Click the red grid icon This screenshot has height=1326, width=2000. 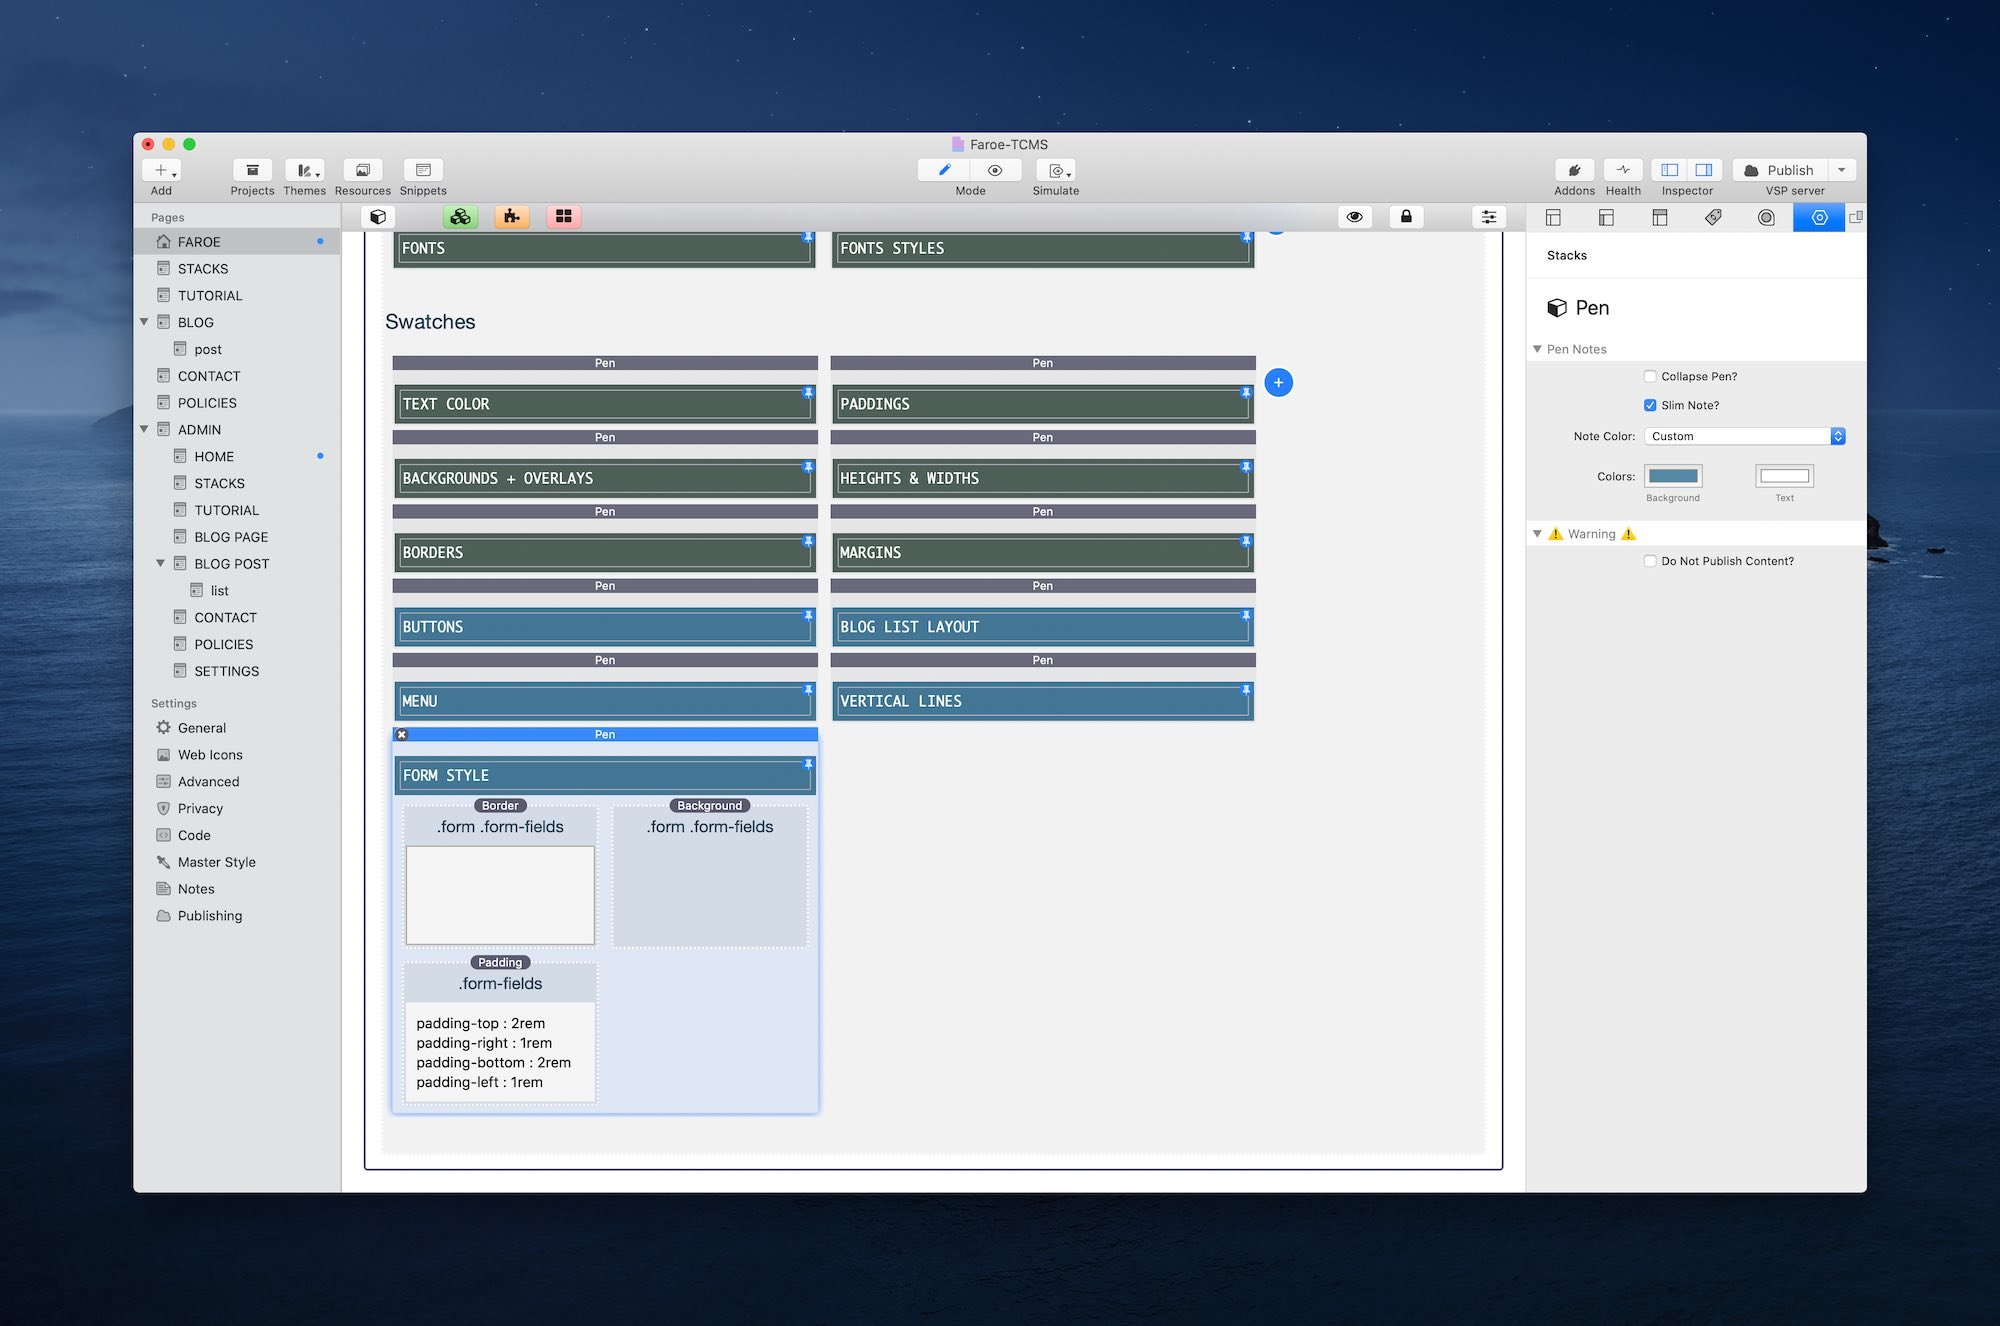tap(564, 217)
